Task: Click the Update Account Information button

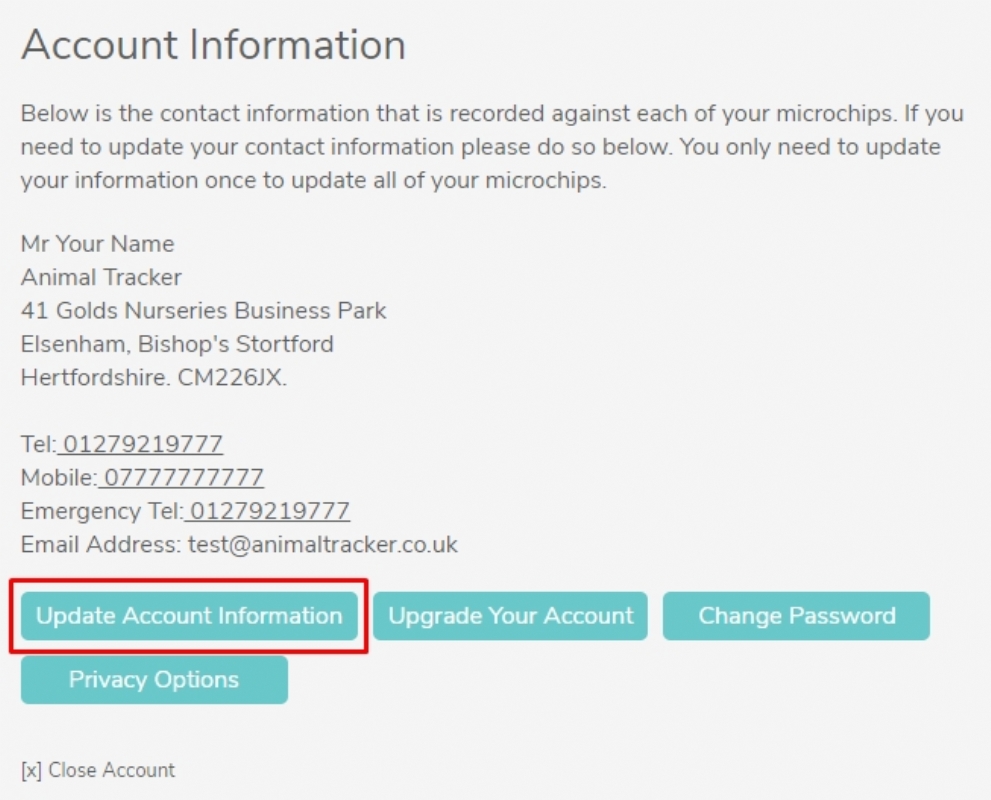Action: coord(189,616)
